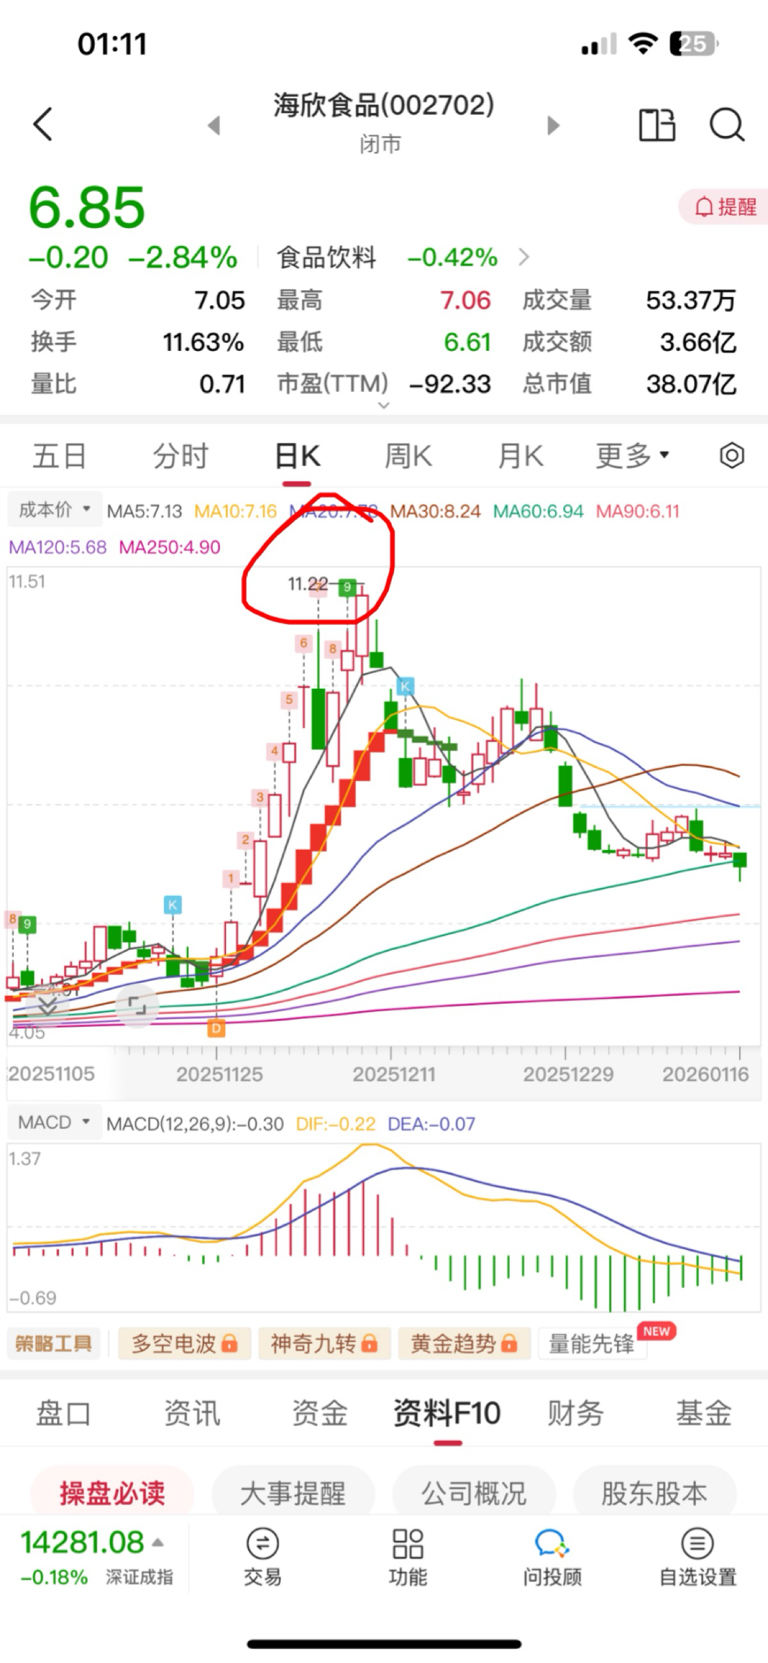This screenshot has width=768, height=1663.
Task: Switch to the 资讯 tab
Action: tap(191, 1413)
